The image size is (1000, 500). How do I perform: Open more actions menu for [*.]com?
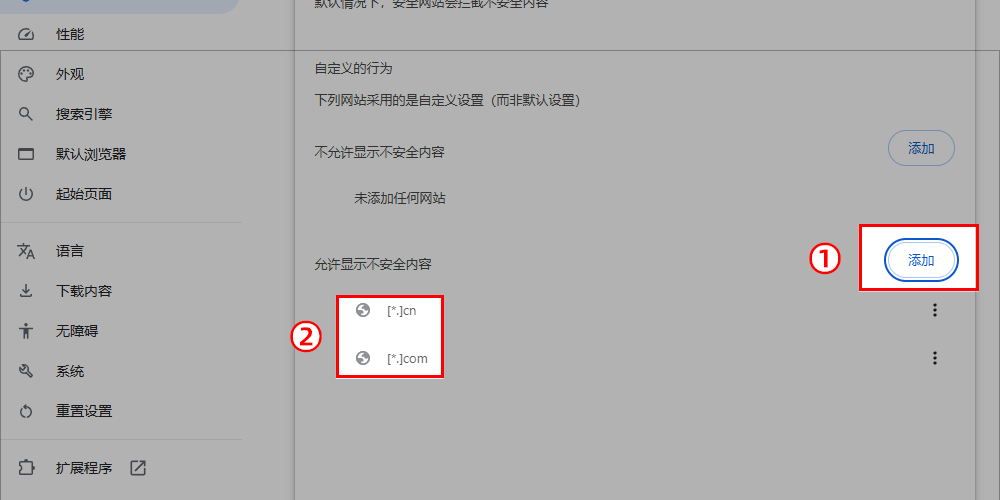click(934, 358)
